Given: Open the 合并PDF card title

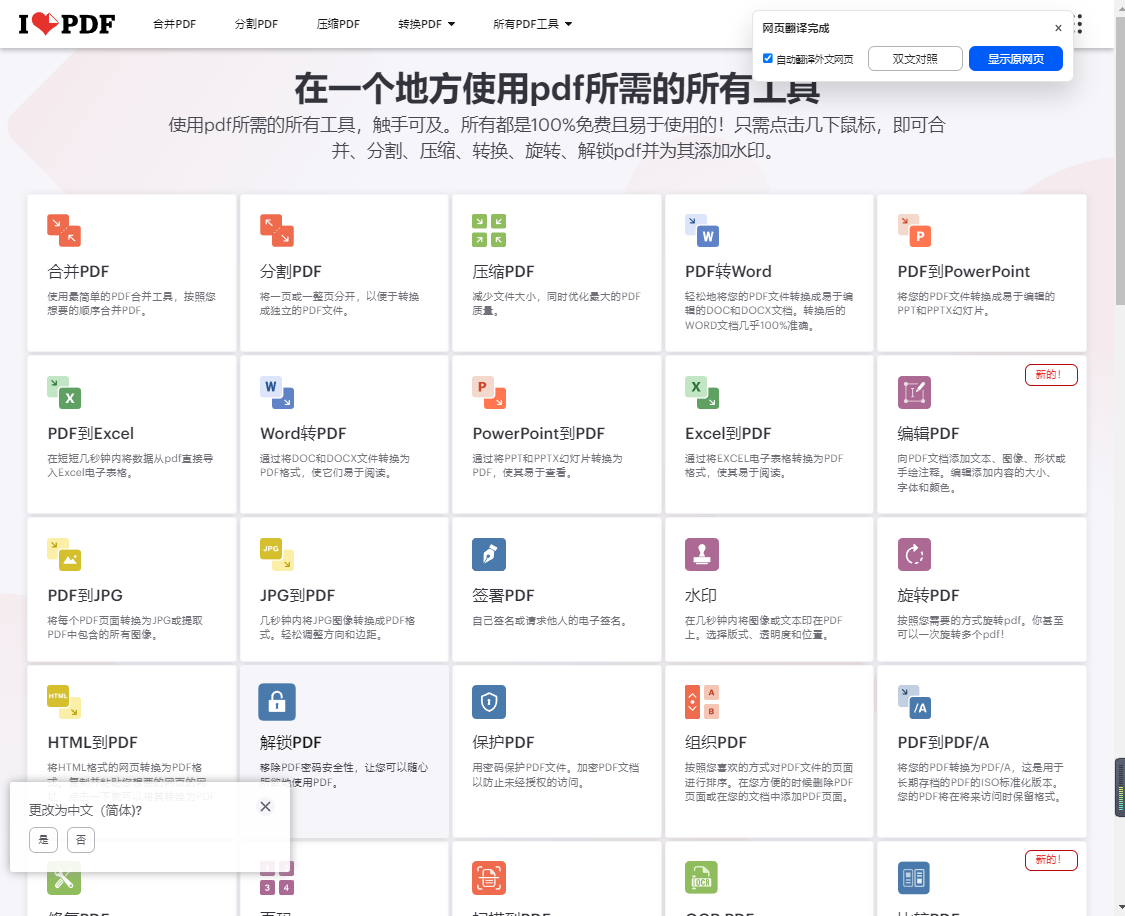Looking at the screenshot, I should coord(78,272).
